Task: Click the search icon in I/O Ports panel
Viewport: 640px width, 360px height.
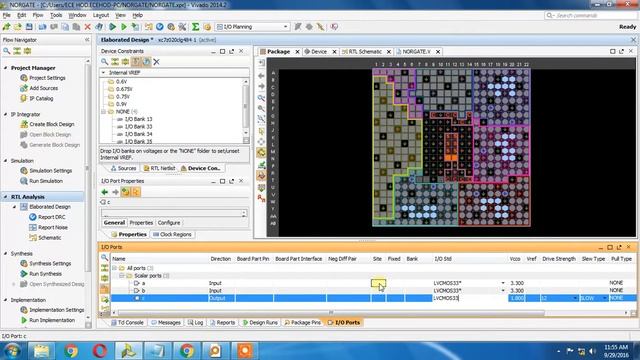Action: (x=104, y=258)
